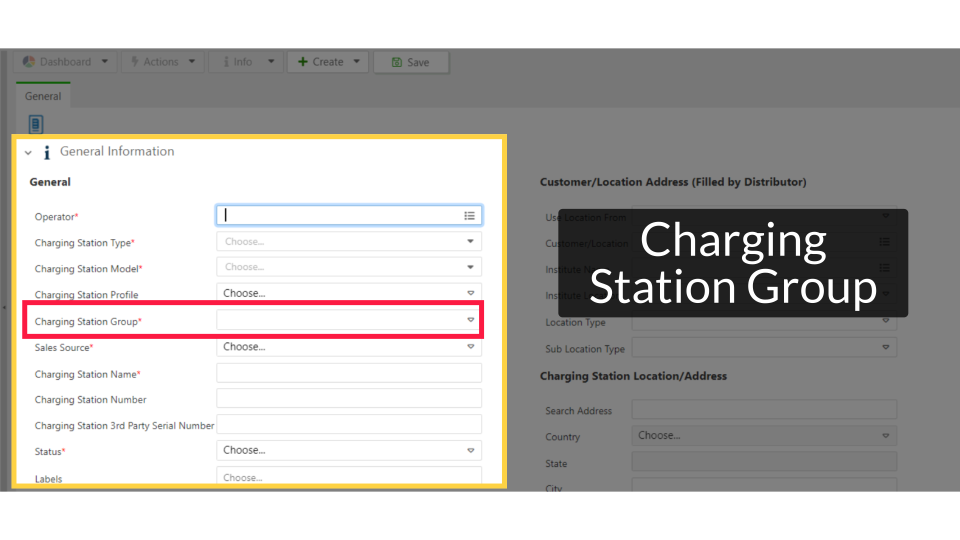
Task: Click the "Customer/Location Address (Filled by Distributor)" heading
Action: tap(673, 182)
